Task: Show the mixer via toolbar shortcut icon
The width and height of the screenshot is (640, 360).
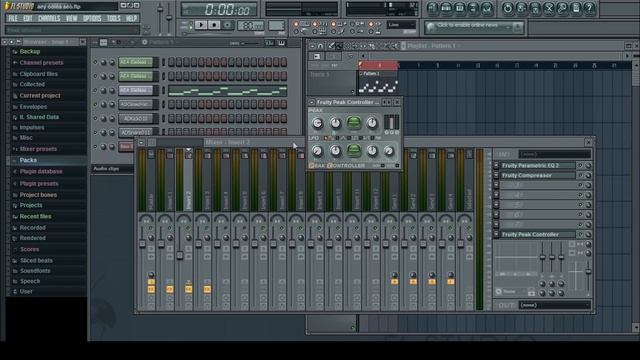Action: [x=487, y=8]
